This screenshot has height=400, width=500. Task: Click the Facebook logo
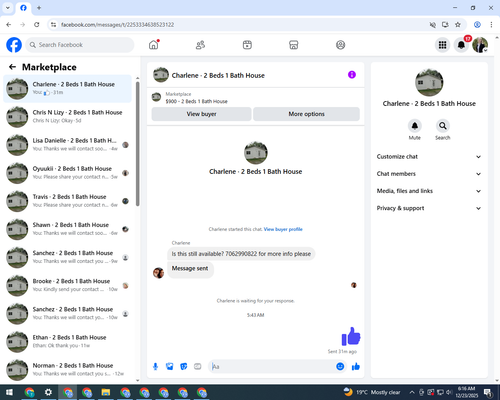coord(14,45)
